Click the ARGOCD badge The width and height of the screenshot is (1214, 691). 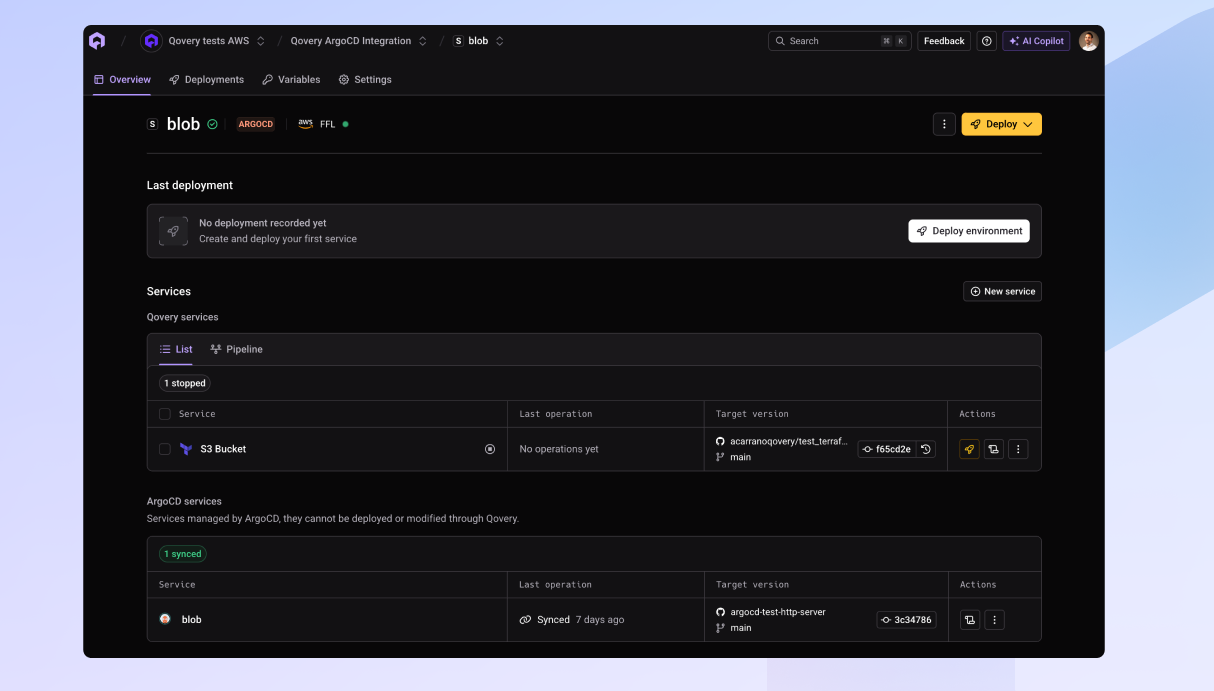(256, 124)
